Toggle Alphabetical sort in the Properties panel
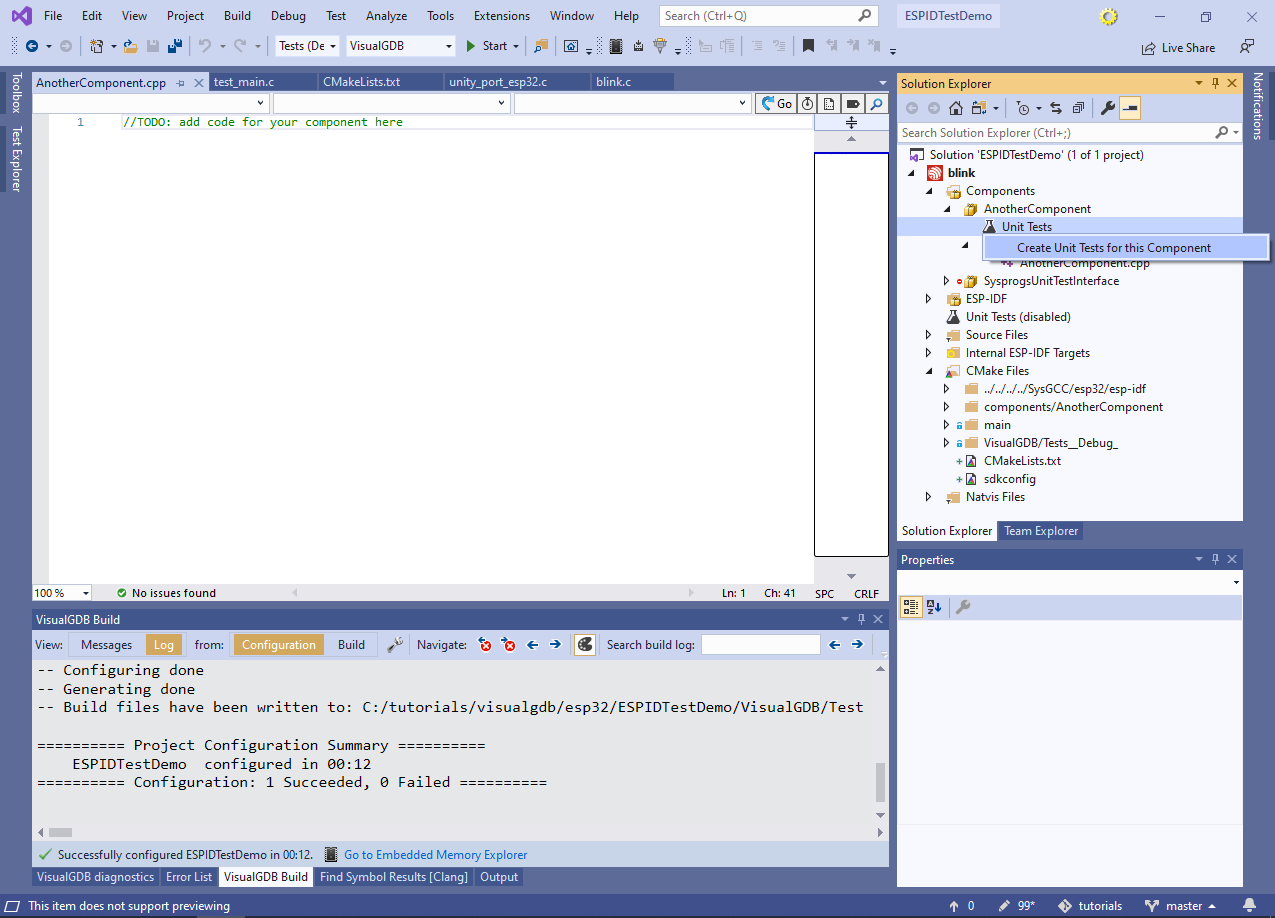1275x918 pixels. pyautogui.click(x=934, y=607)
